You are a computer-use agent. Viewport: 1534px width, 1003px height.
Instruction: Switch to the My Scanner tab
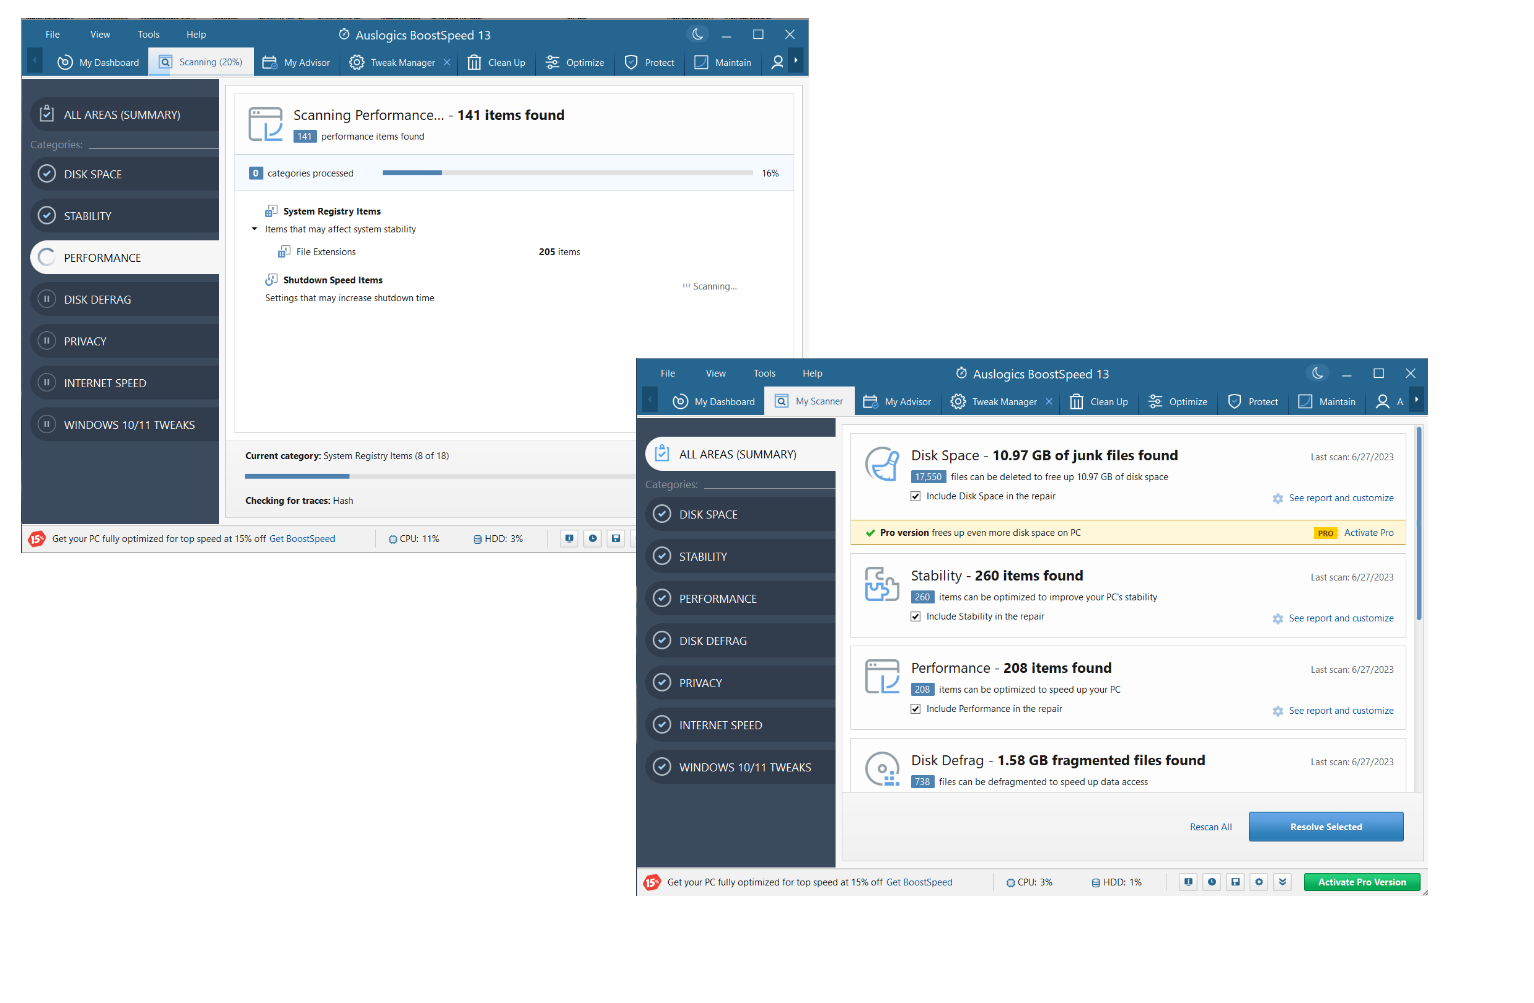click(x=809, y=401)
